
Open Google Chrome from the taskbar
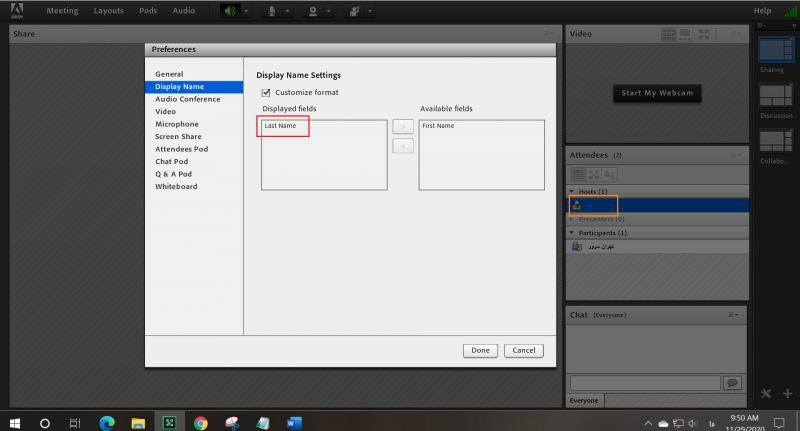pyautogui.click(x=200, y=423)
